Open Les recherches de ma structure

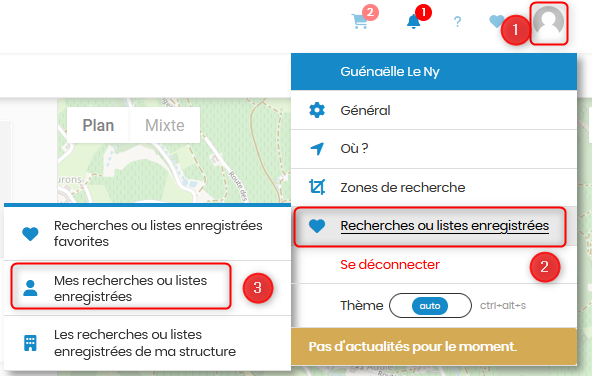[147, 343]
